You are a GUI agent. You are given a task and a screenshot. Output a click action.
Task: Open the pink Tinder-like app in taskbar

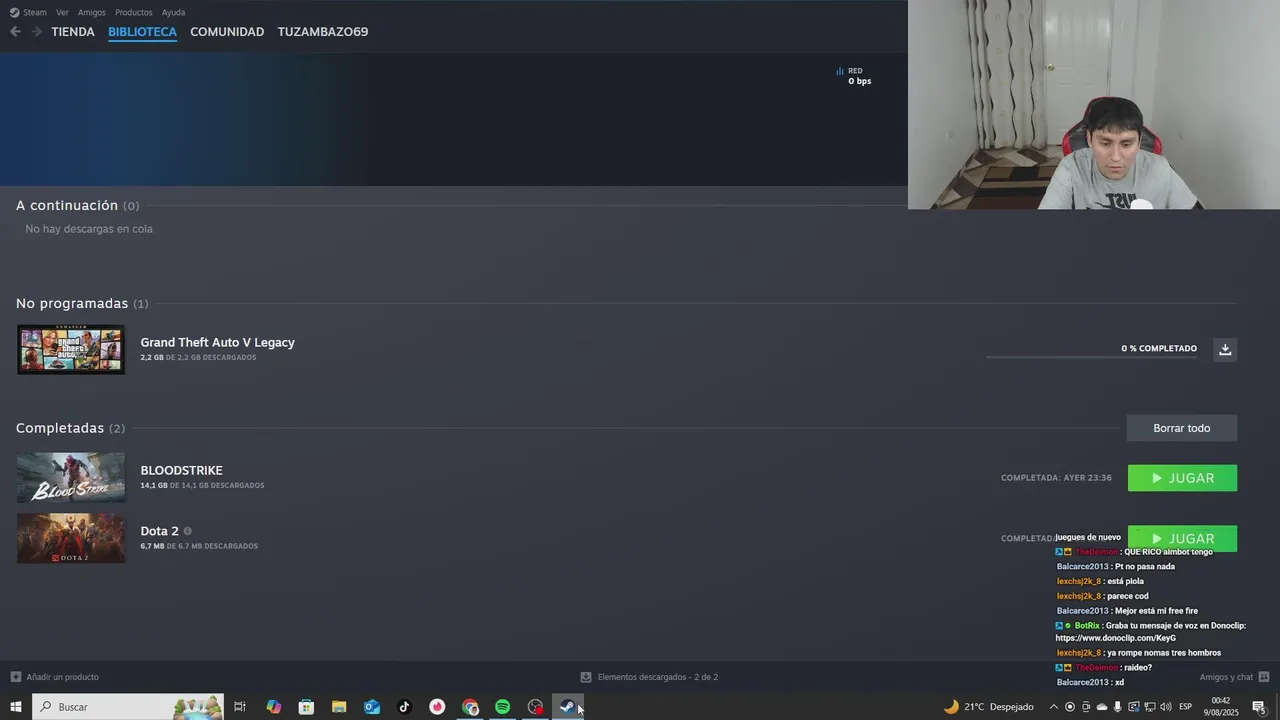click(437, 707)
